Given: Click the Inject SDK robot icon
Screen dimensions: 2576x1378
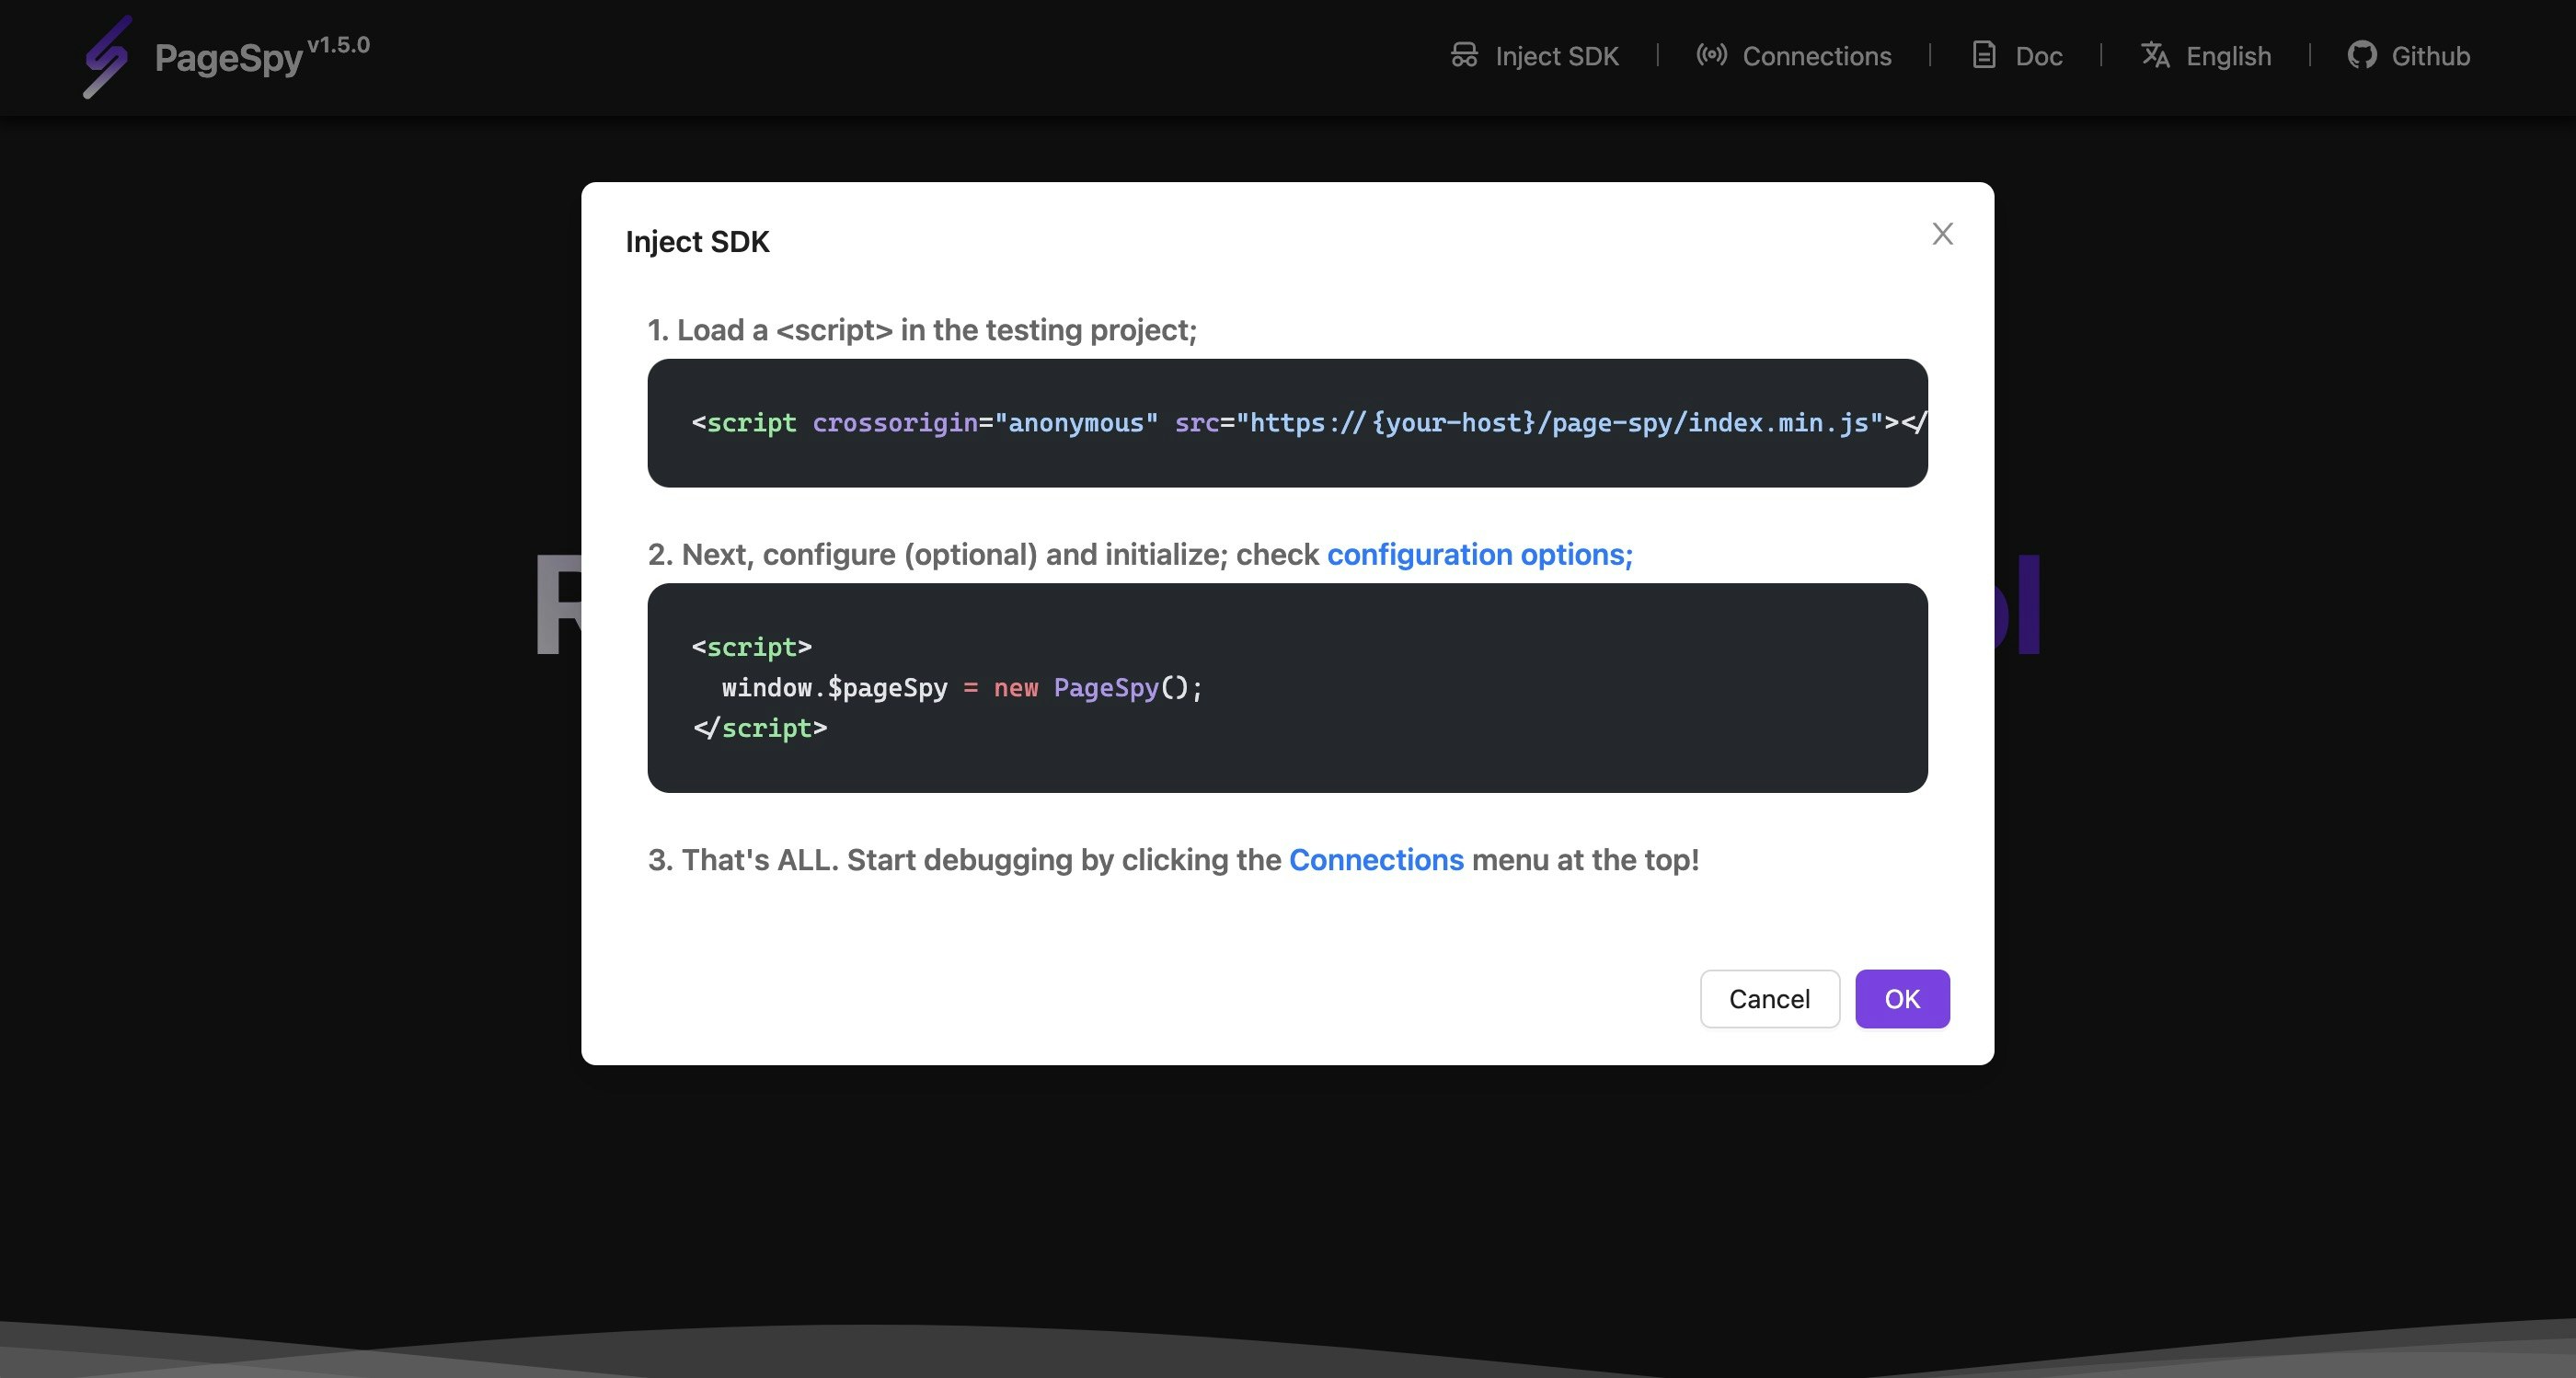Looking at the screenshot, I should pyautogui.click(x=1464, y=55).
